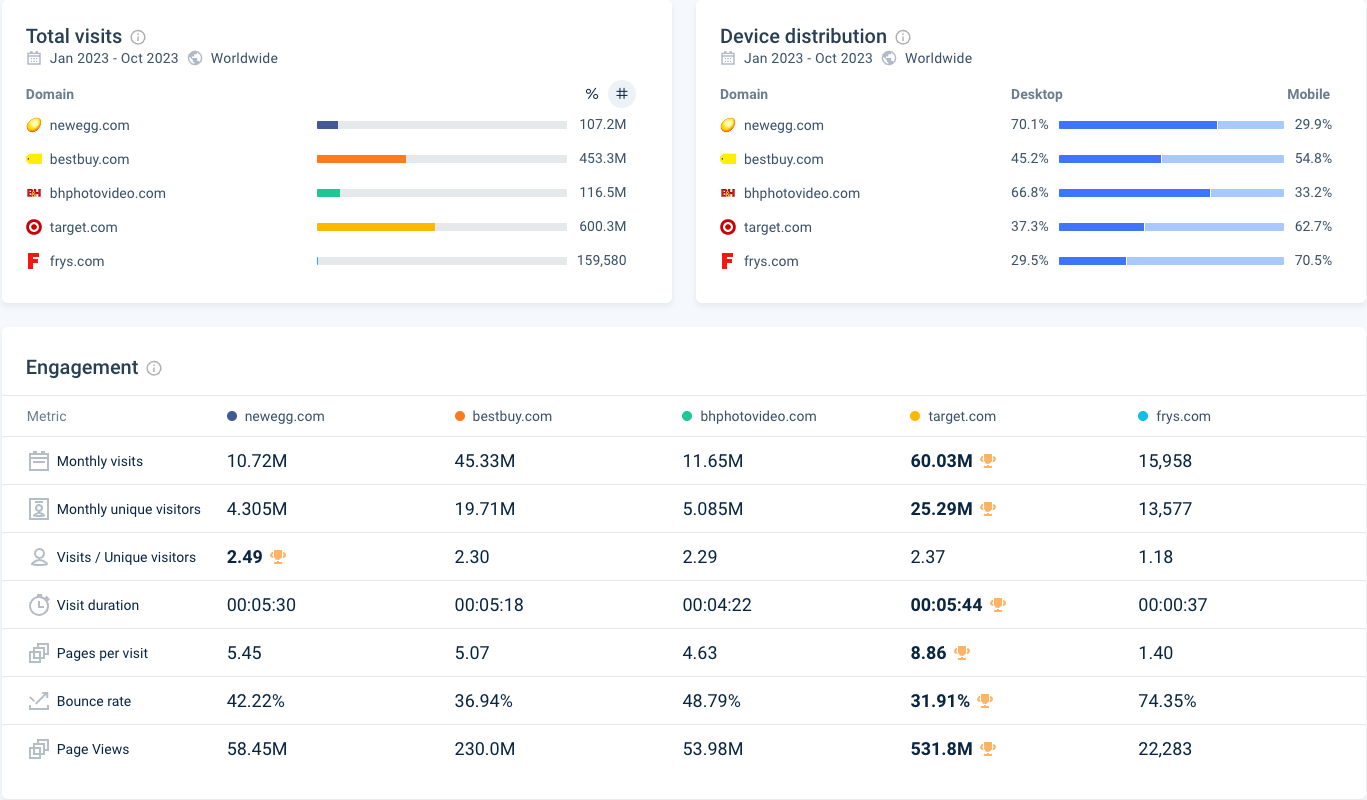This screenshot has height=800, width=1367.
Task: Click the Bounce rate arrow icon
Action: 38,701
